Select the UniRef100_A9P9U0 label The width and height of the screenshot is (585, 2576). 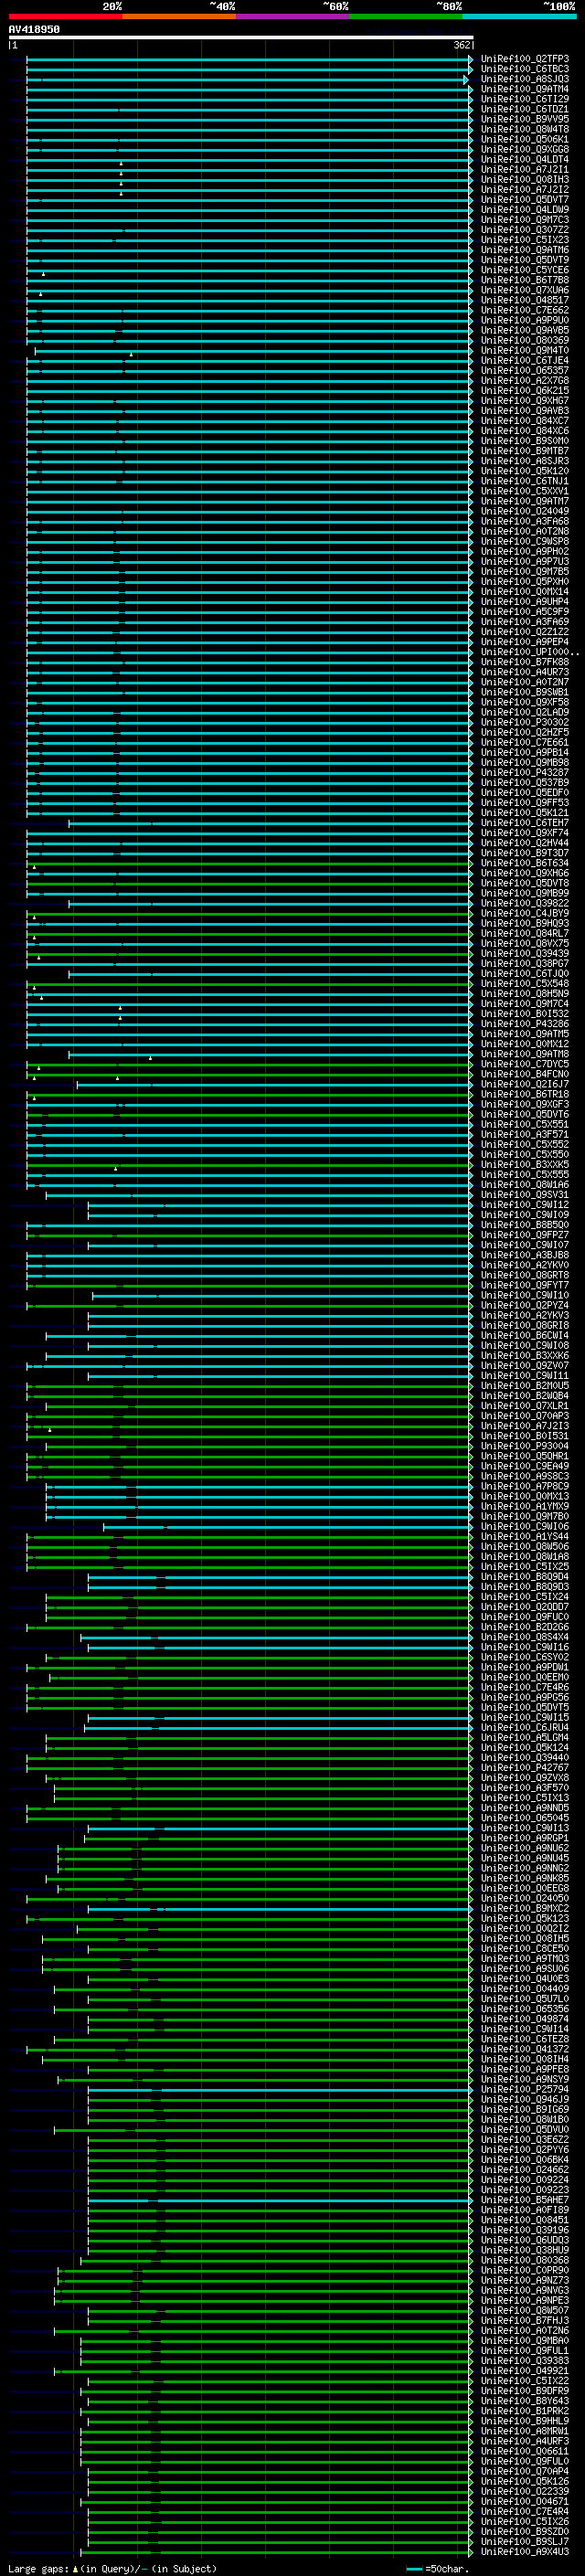coord(525,320)
